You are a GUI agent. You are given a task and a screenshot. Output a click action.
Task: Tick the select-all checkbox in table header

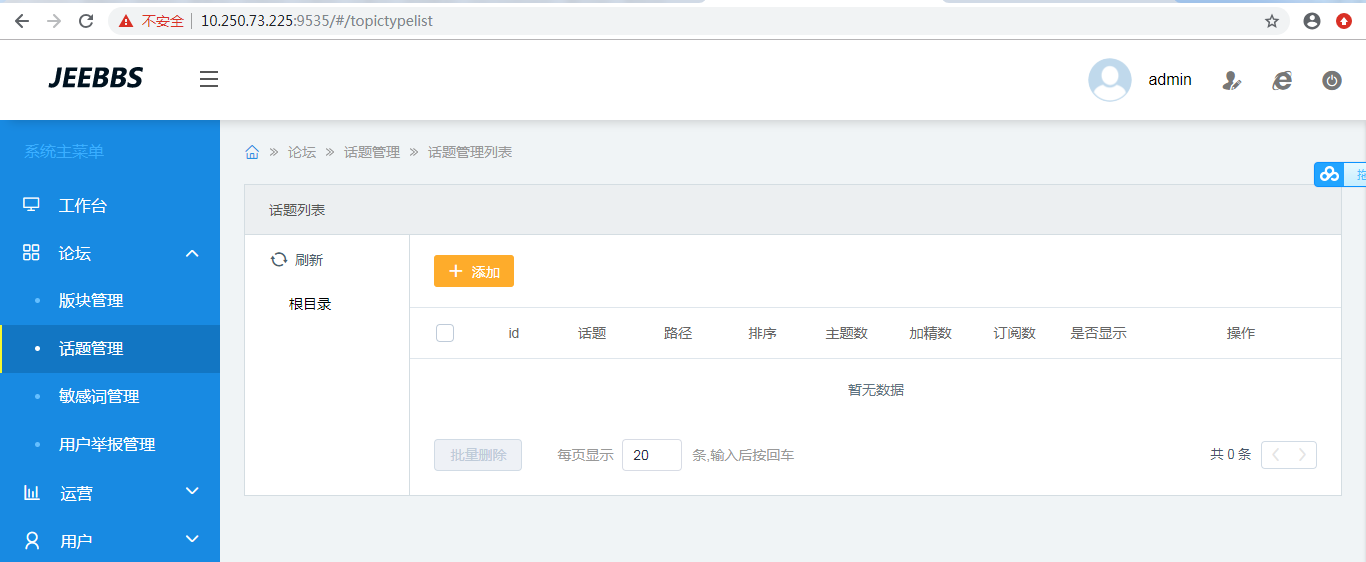tap(445, 333)
